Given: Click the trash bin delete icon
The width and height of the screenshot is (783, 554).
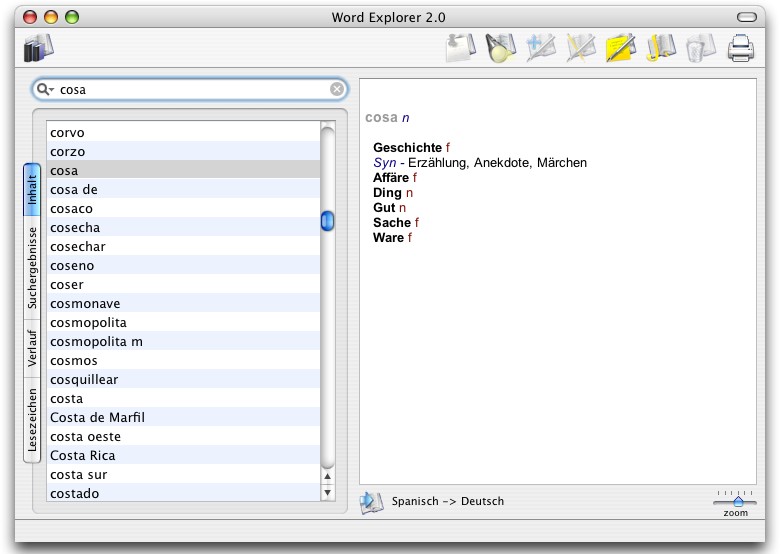Looking at the screenshot, I should 701,48.
